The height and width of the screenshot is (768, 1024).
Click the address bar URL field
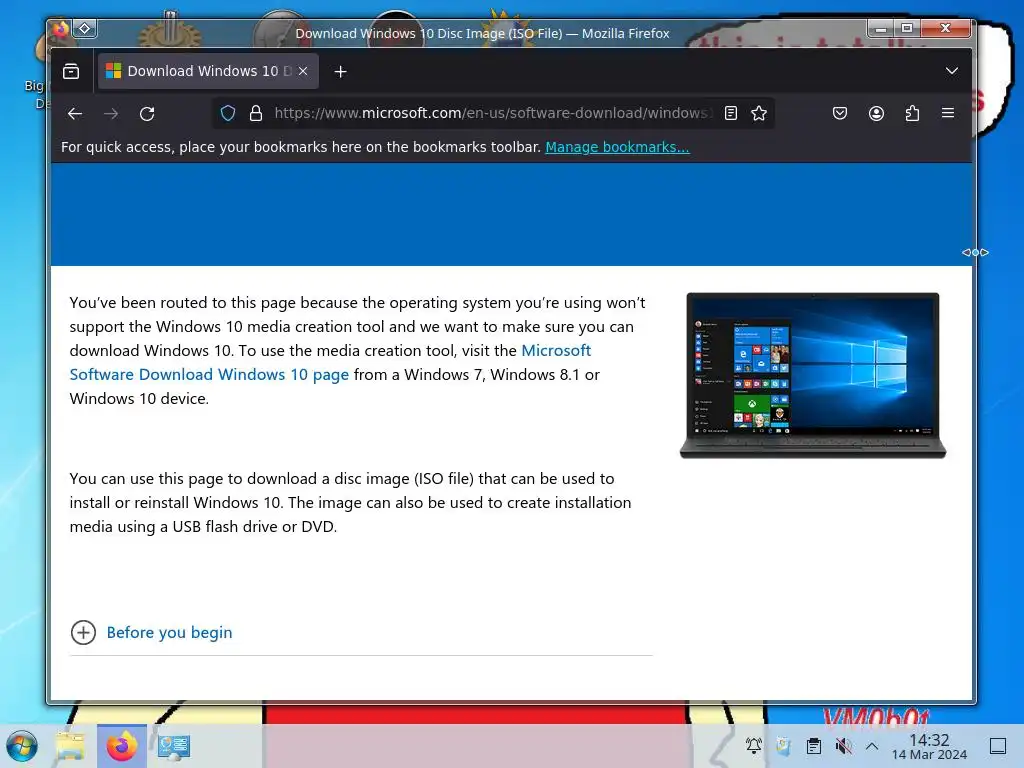point(493,113)
